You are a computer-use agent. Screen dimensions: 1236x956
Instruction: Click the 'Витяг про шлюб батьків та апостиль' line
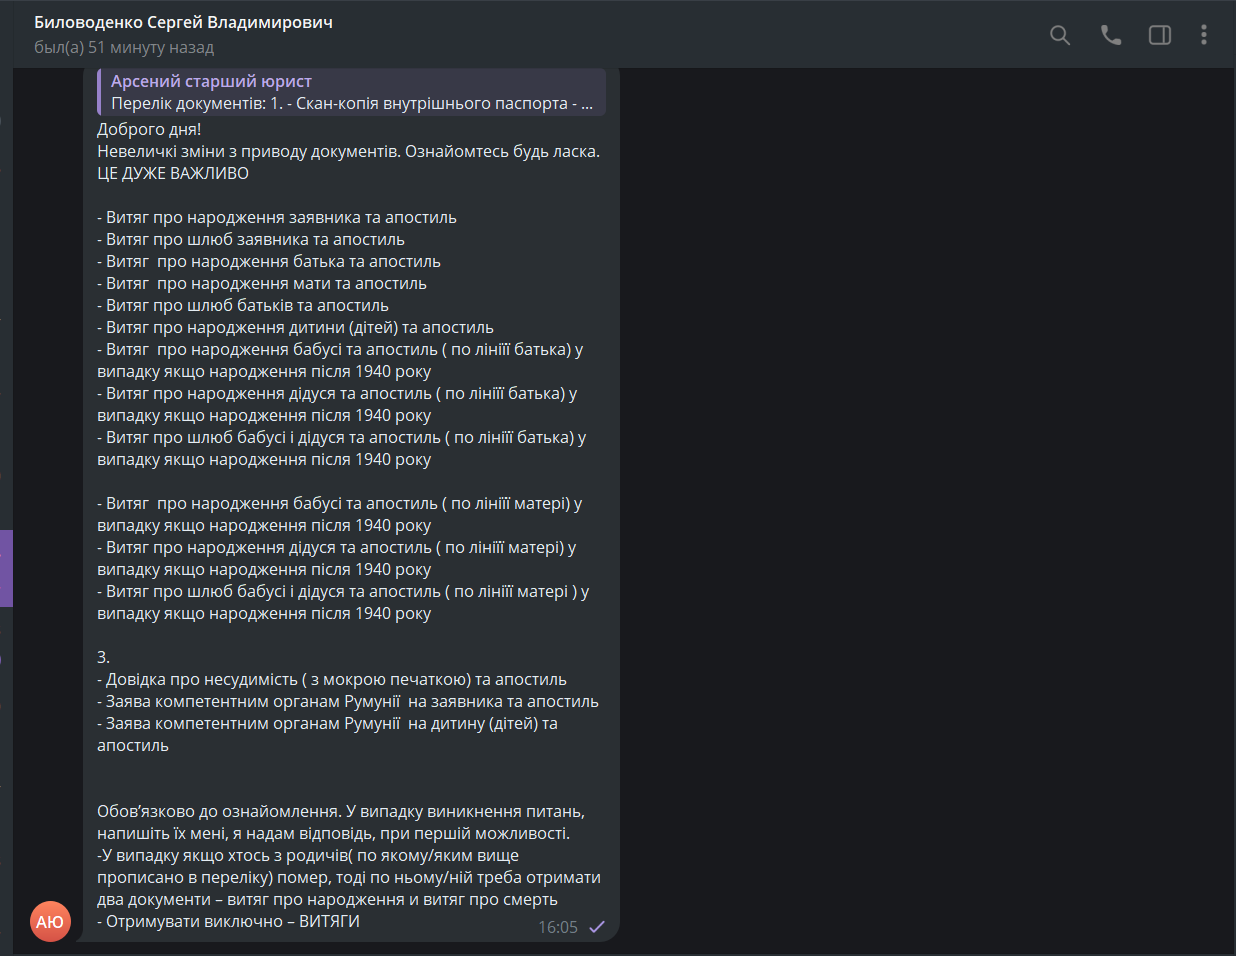coord(242,305)
